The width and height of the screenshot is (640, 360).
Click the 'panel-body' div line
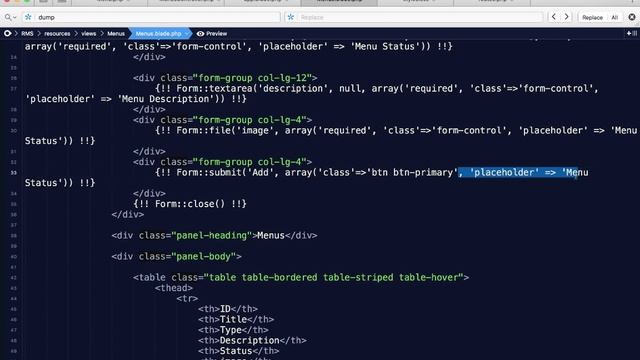click(x=176, y=256)
